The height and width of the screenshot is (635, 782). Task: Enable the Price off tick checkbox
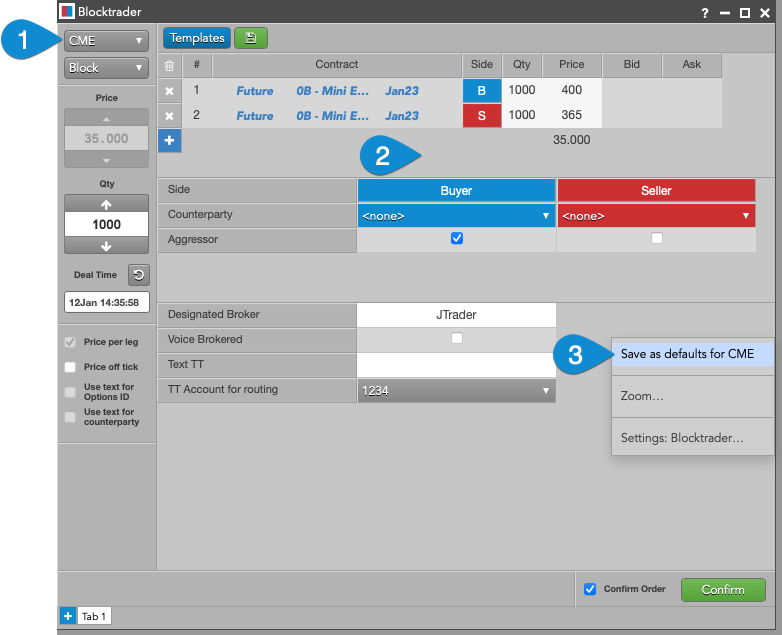(70, 367)
